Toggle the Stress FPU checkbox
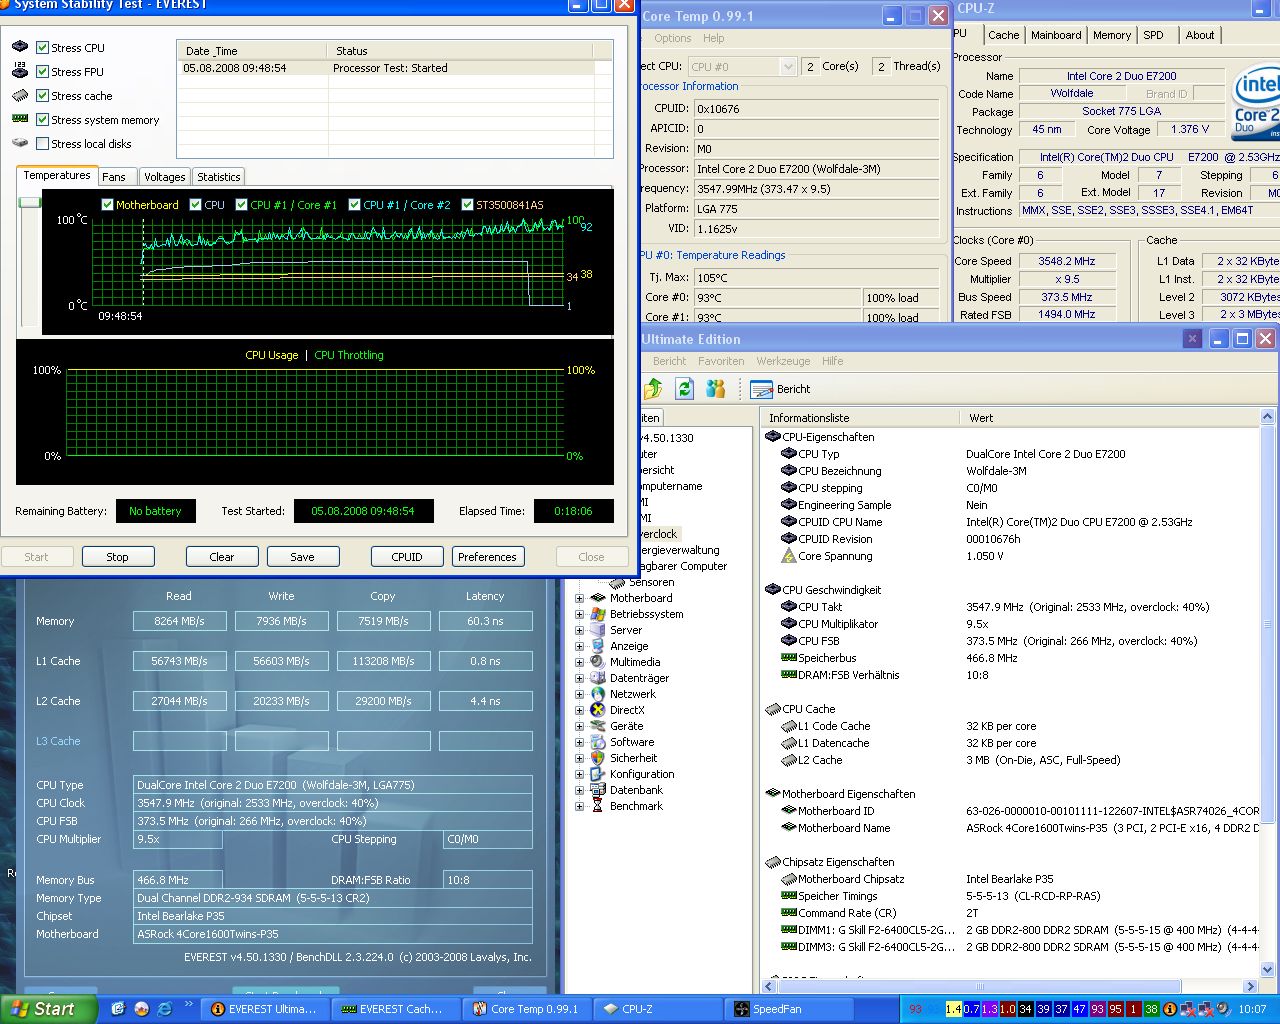 (43, 72)
